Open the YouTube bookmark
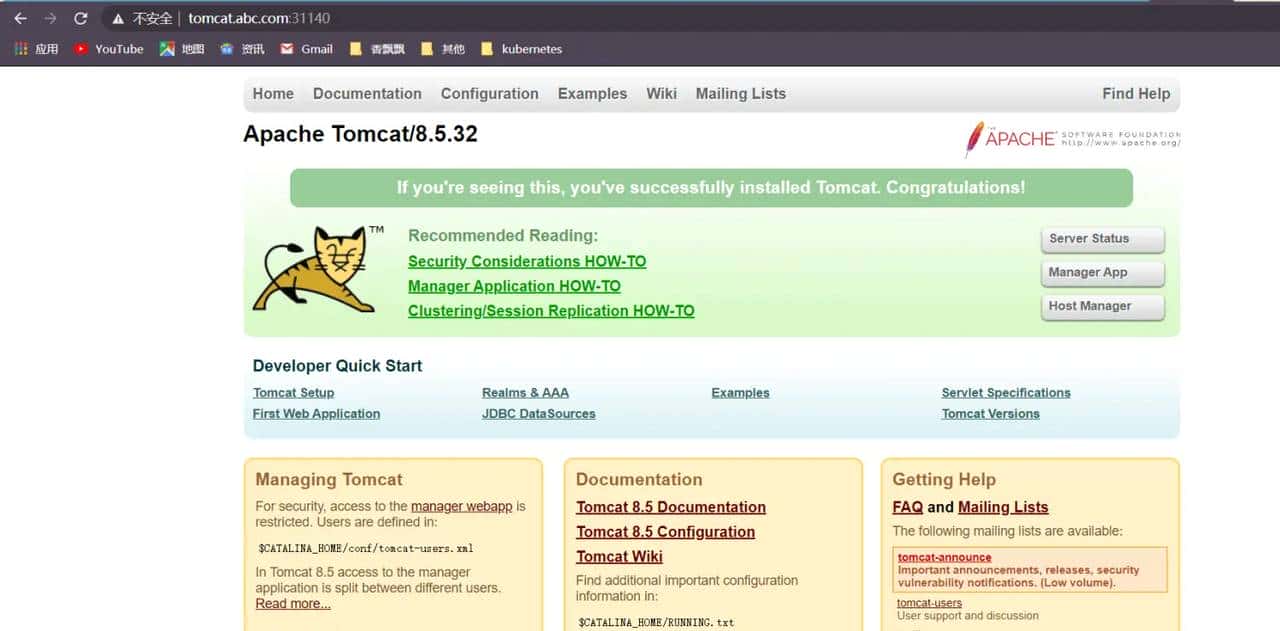Viewport: 1280px width, 631px height. [x=108, y=48]
